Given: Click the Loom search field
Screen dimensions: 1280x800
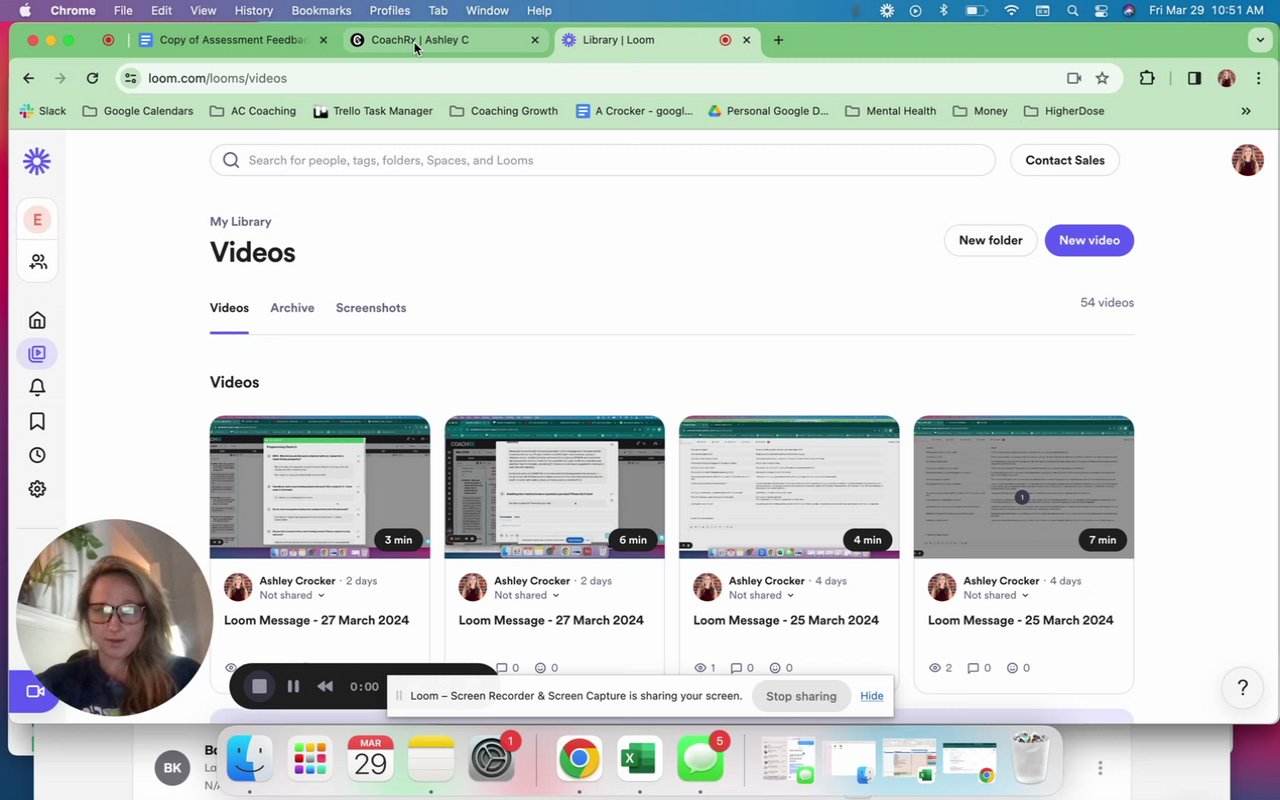Looking at the screenshot, I should (602, 160).
